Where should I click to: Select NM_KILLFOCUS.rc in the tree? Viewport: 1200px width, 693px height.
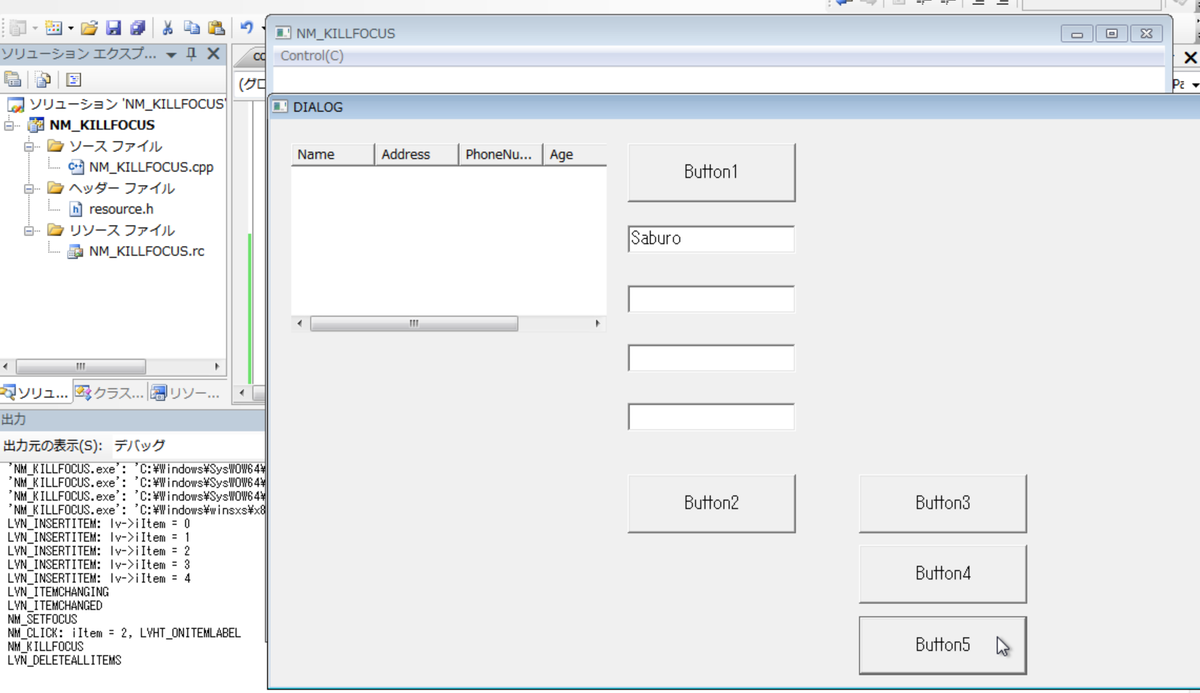click(x=146, y=251)
